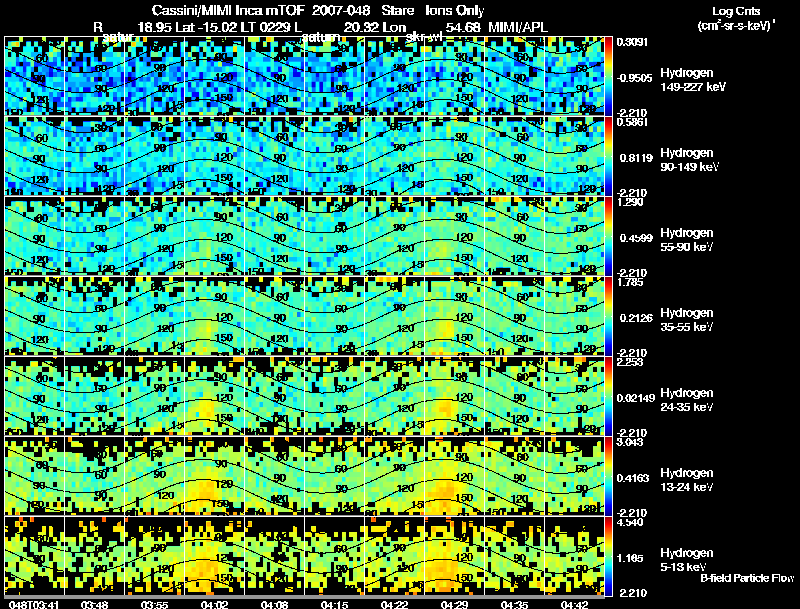Click Hydrogen 13-24 keV panel at 04:29
The width and height of the screenshot is (800, 609).
coord(454,476)
